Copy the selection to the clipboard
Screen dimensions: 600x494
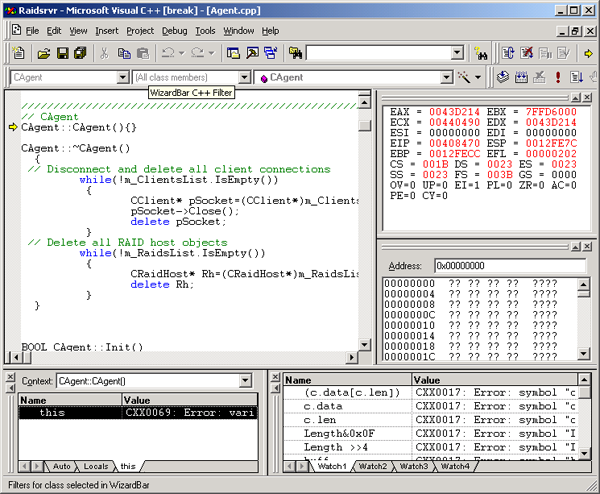click(x=124, y=53)
